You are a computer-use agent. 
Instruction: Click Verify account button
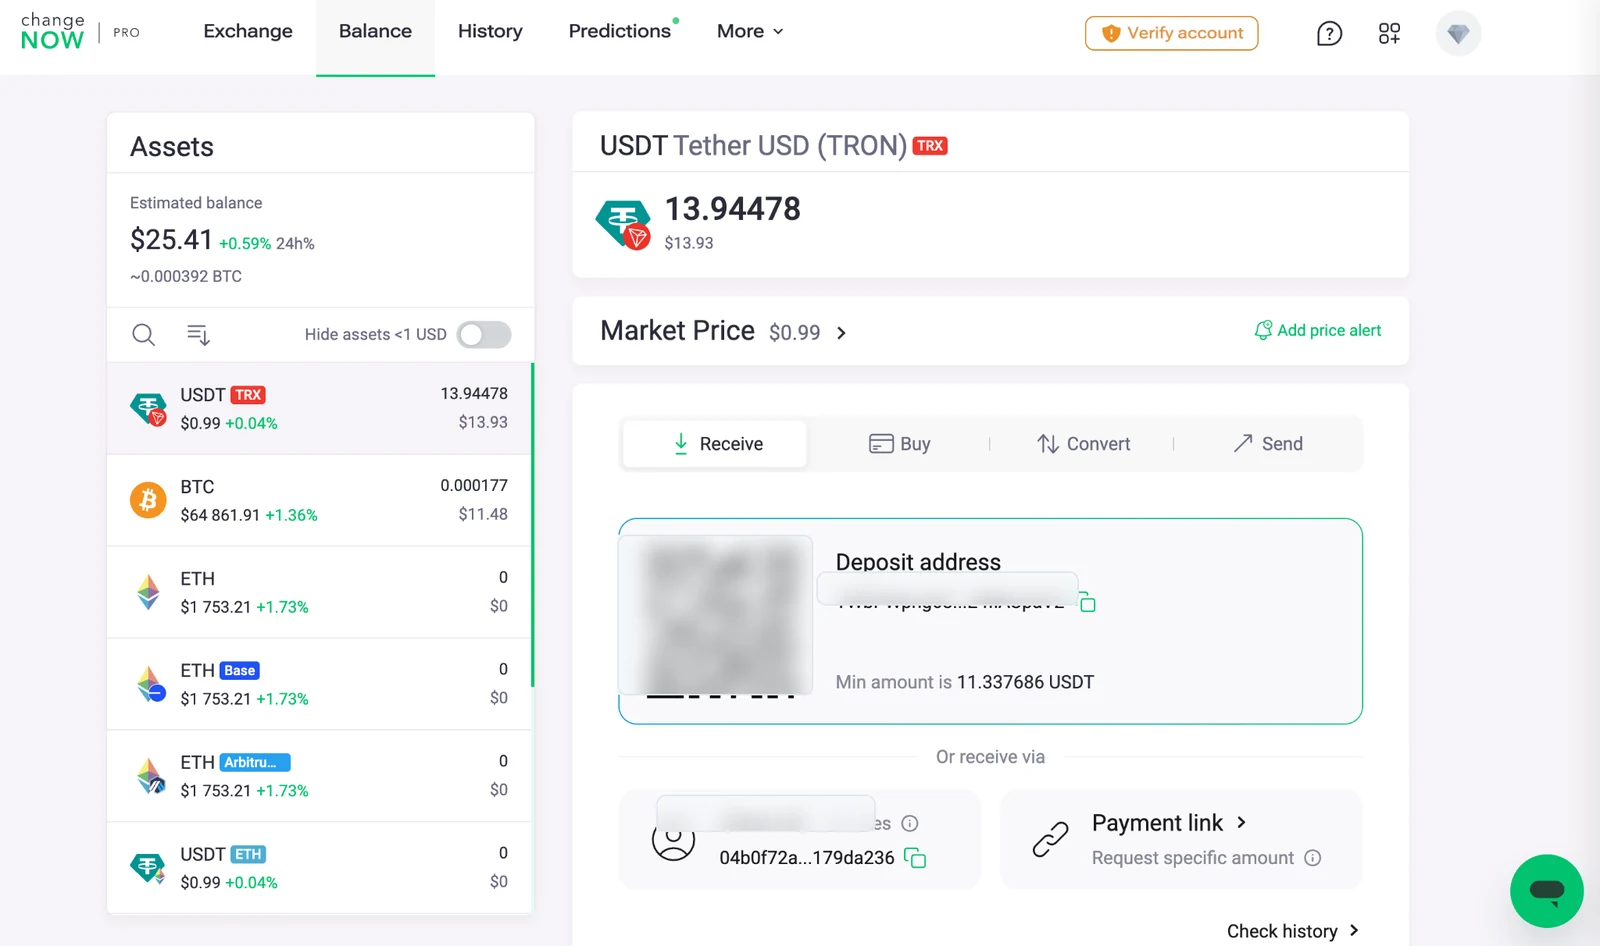tap(1172, 34)
